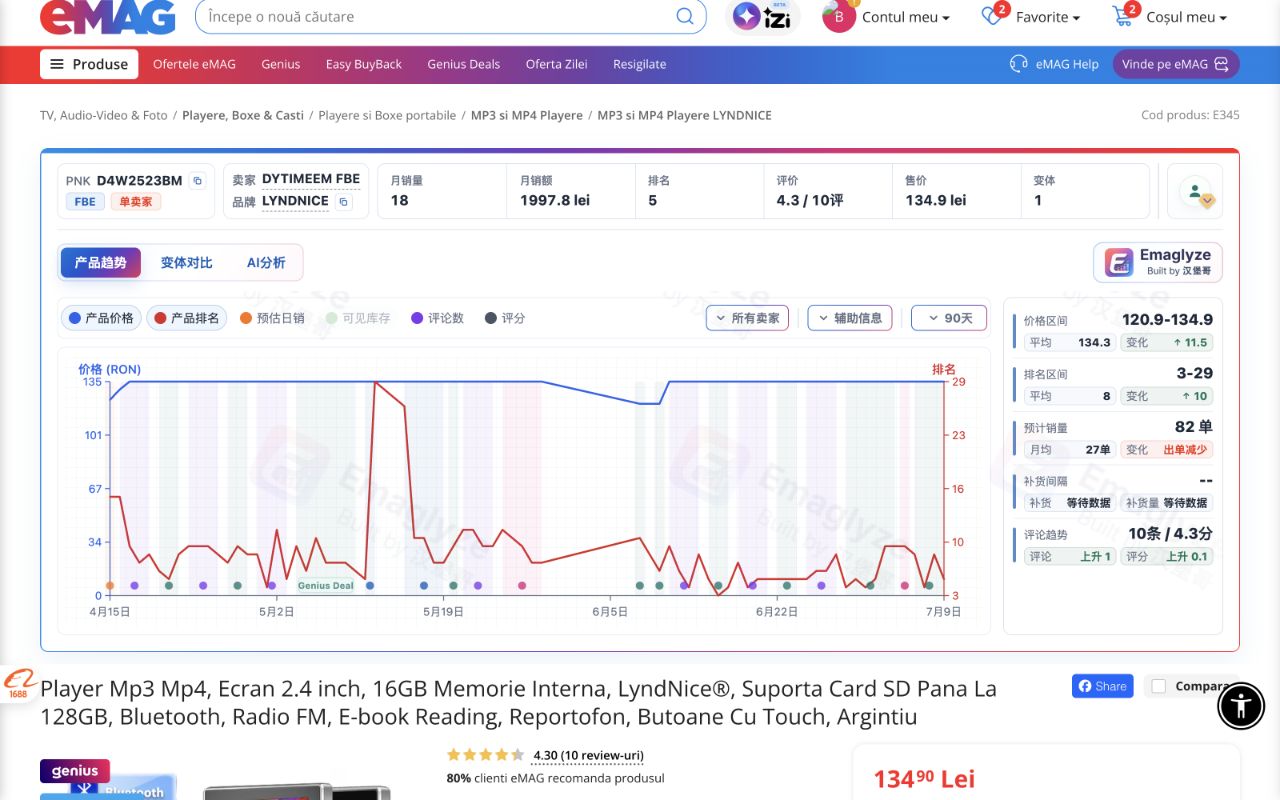The image size is (1280, 800).
Task: Click the 1688 orange icon
Action: (18, 684)
